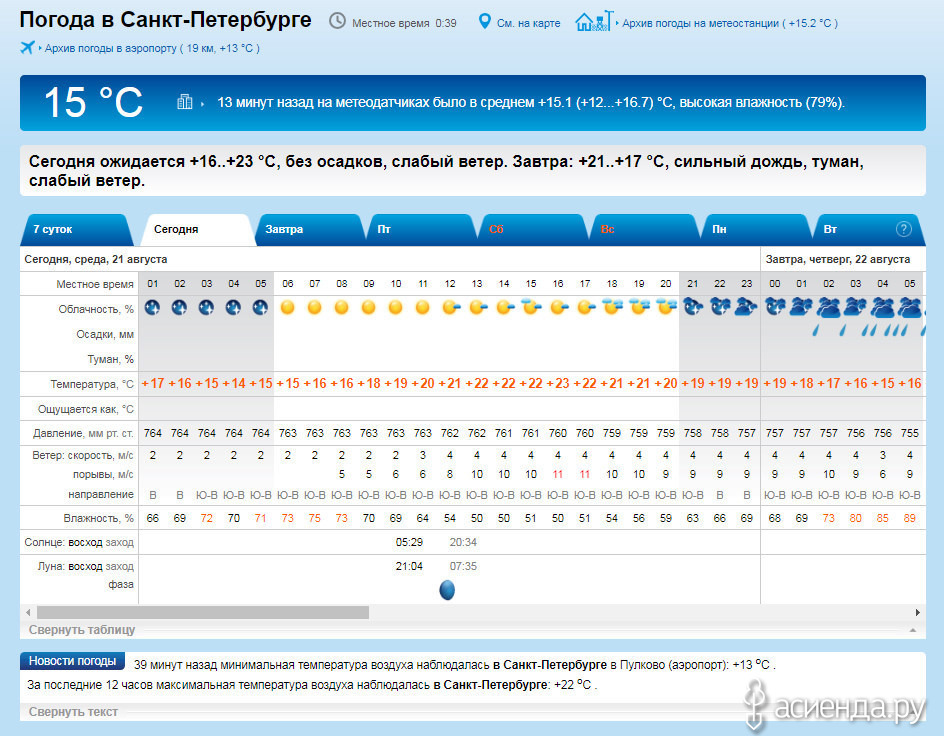Click the partly cloudy icon at hour 15
Image resolution: width=944 pixels, height=736 pixels.
point(531,307)
